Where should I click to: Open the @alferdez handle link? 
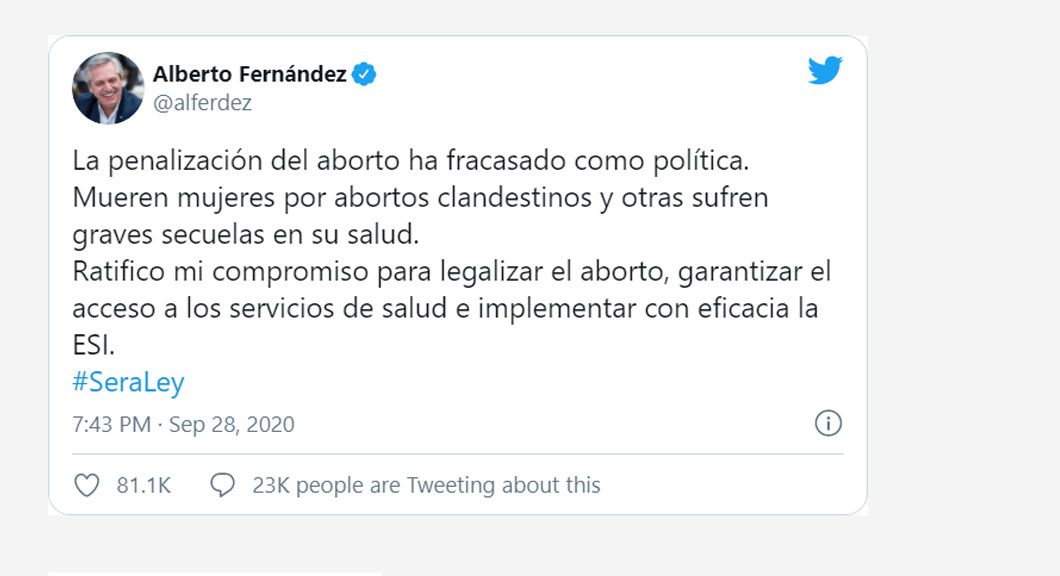(202, 103)
